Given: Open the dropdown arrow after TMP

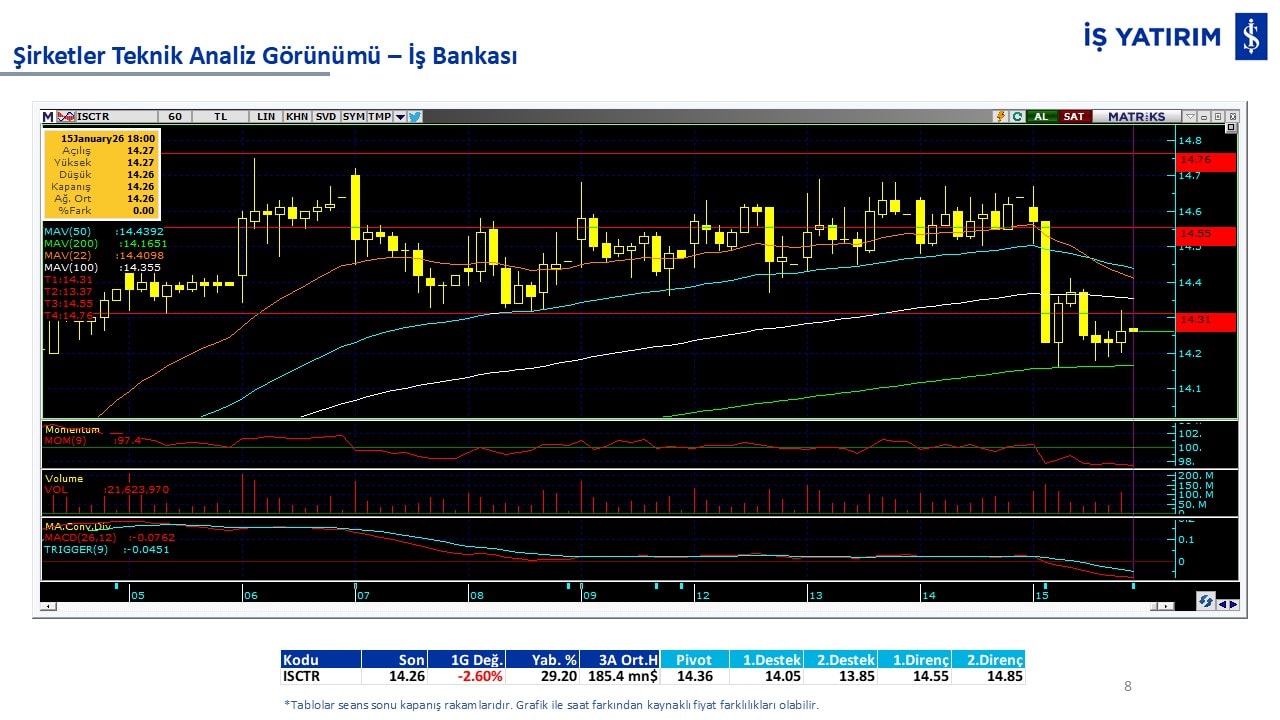Looking at the screenshot, I should coord(400,116).
